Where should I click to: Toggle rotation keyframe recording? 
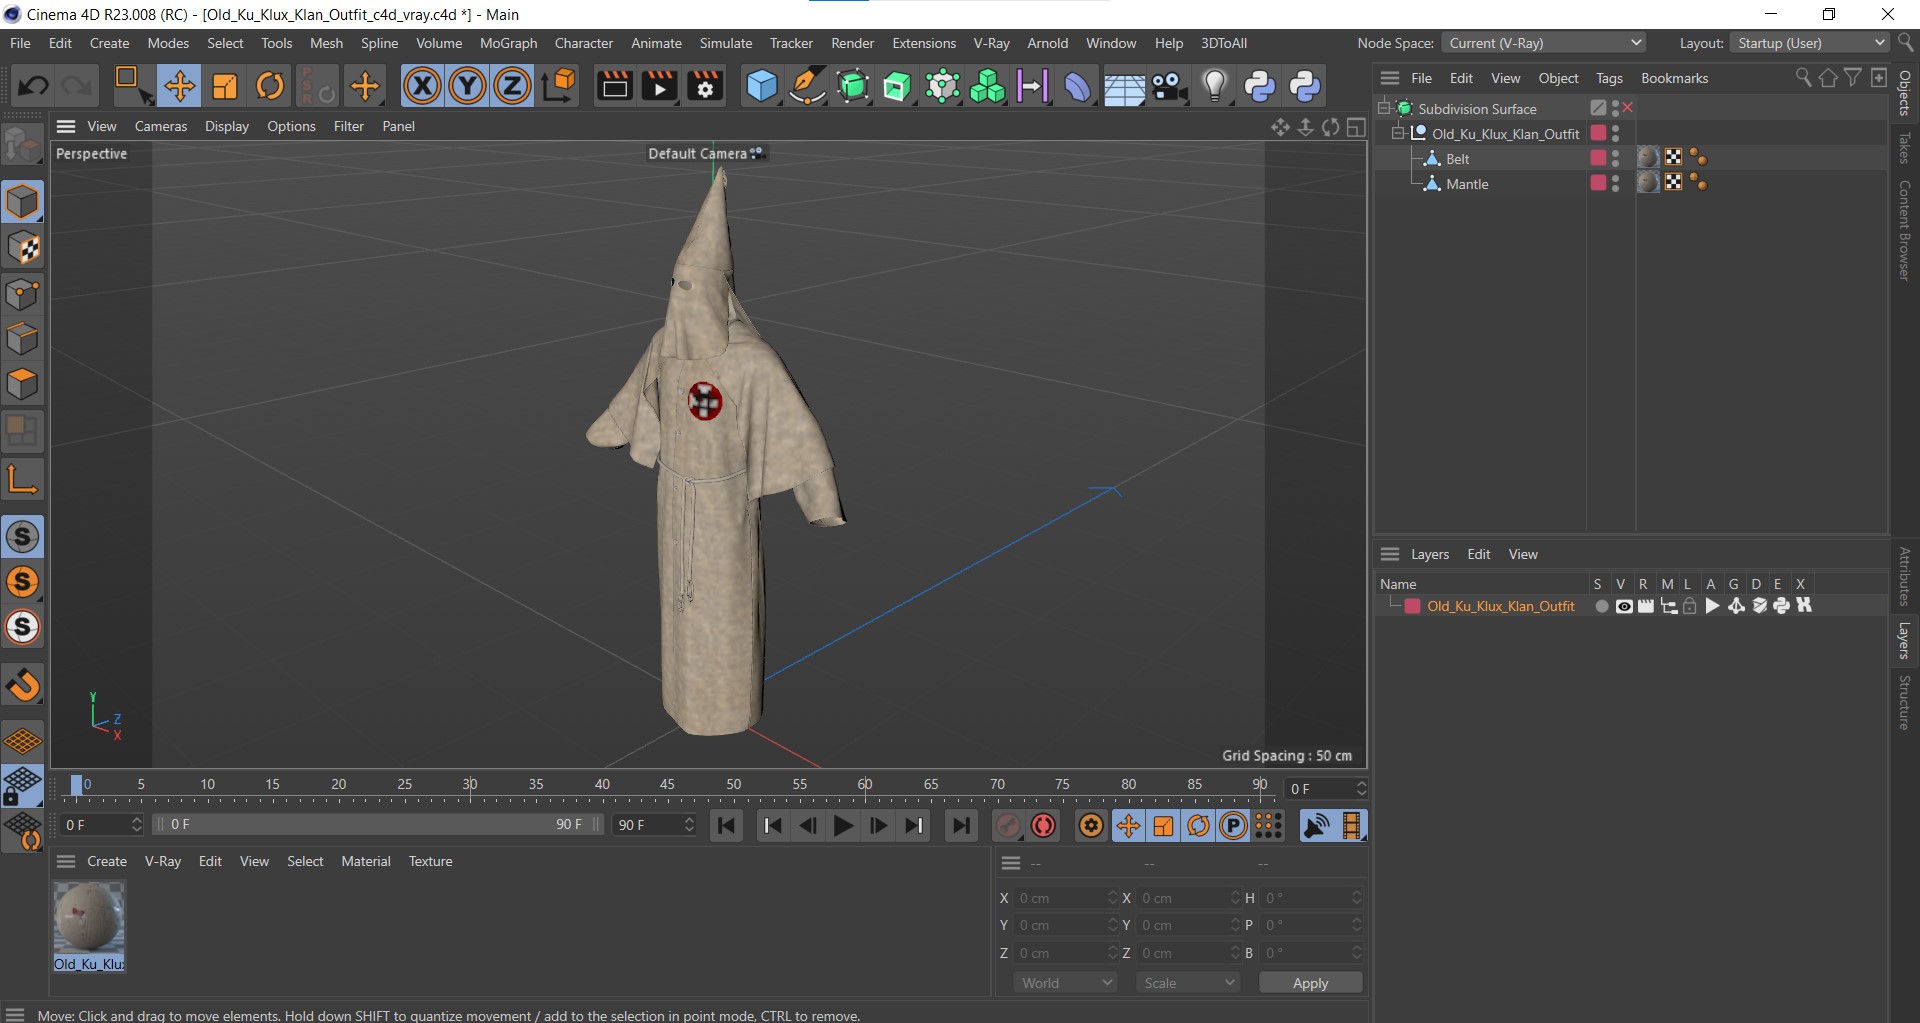[x=1198, y=826]
